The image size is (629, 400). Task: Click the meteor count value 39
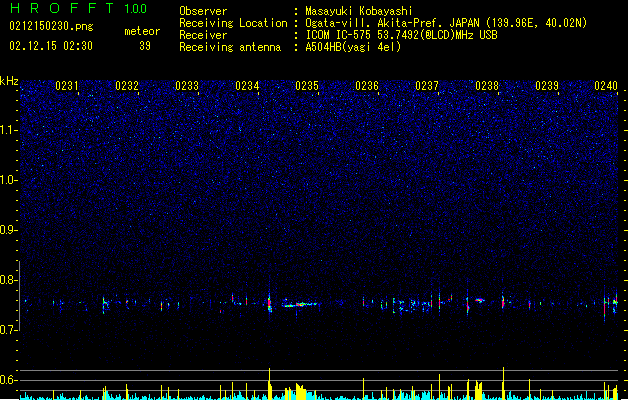pyautogui.click(x=145, y=46)
